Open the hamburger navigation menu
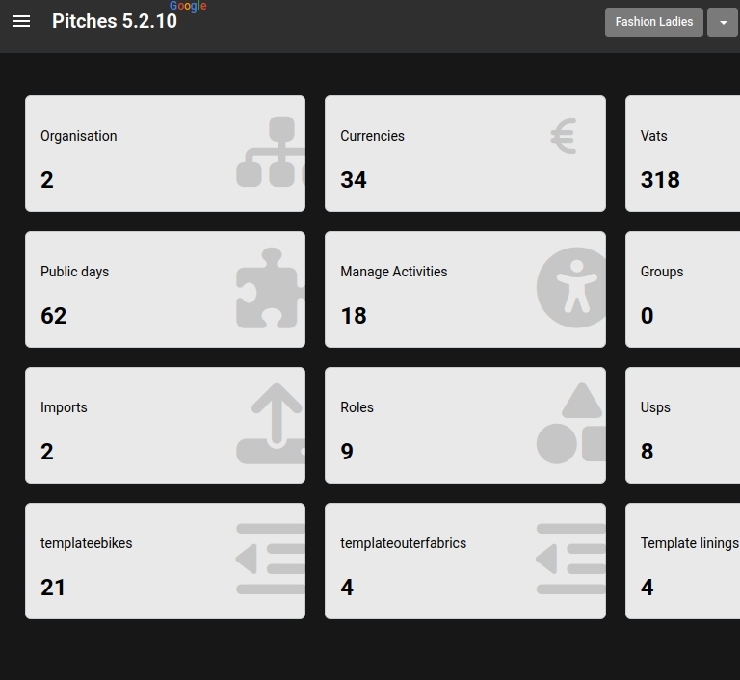This screenshot has width=740, height=680. (21, 21)
